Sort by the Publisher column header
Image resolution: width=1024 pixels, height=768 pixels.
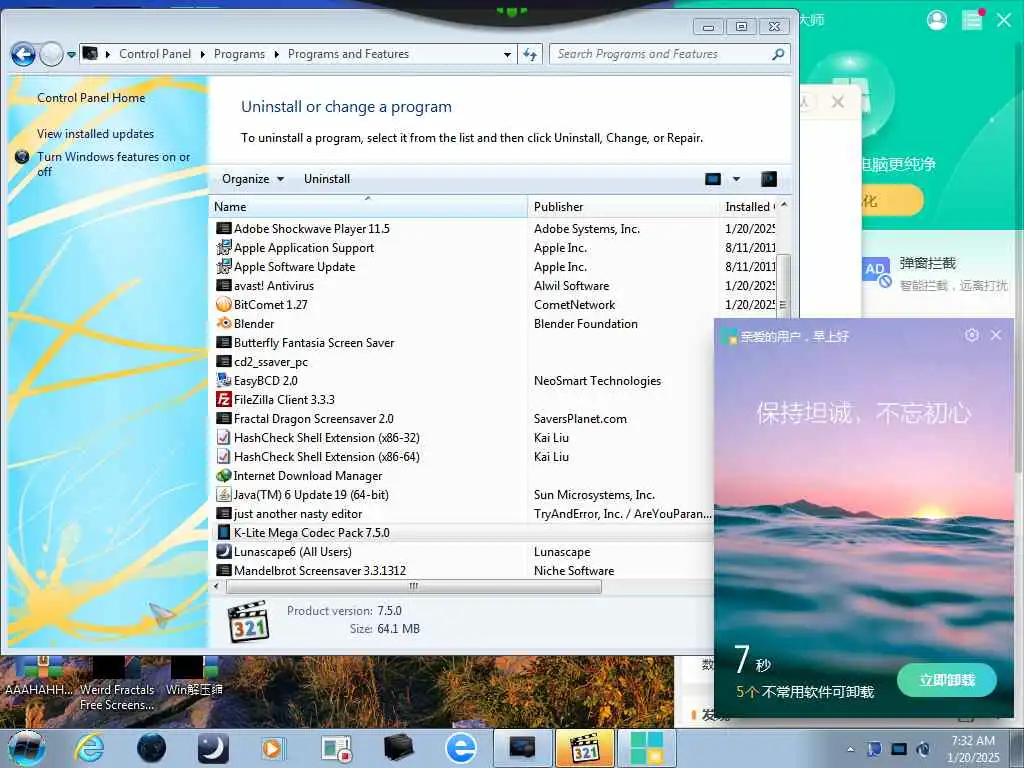(x=622, y=206)
